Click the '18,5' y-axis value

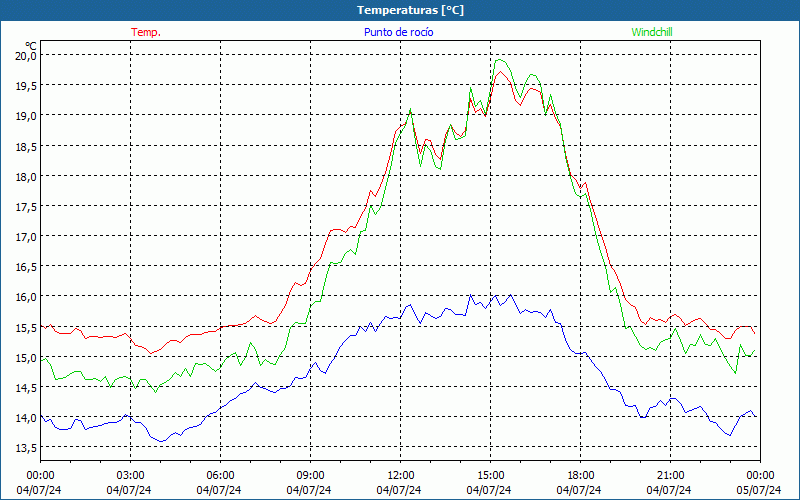[x=26, y=146]
